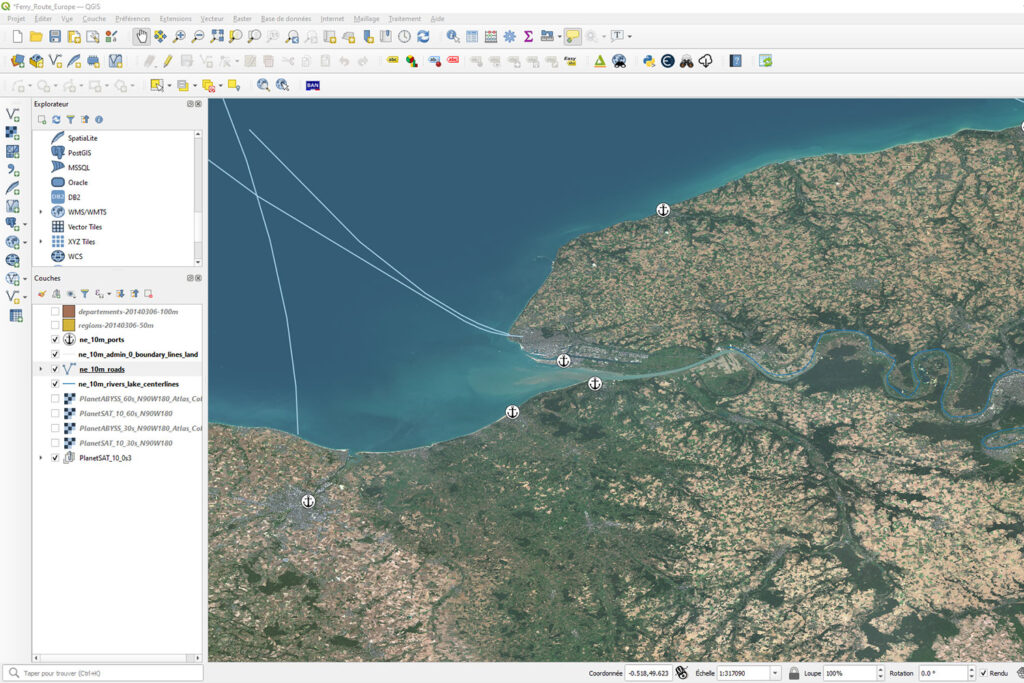Click the Zoom In magnifier tool
The width and height of the screenshot is (1024, 683).
click(179, 37)
